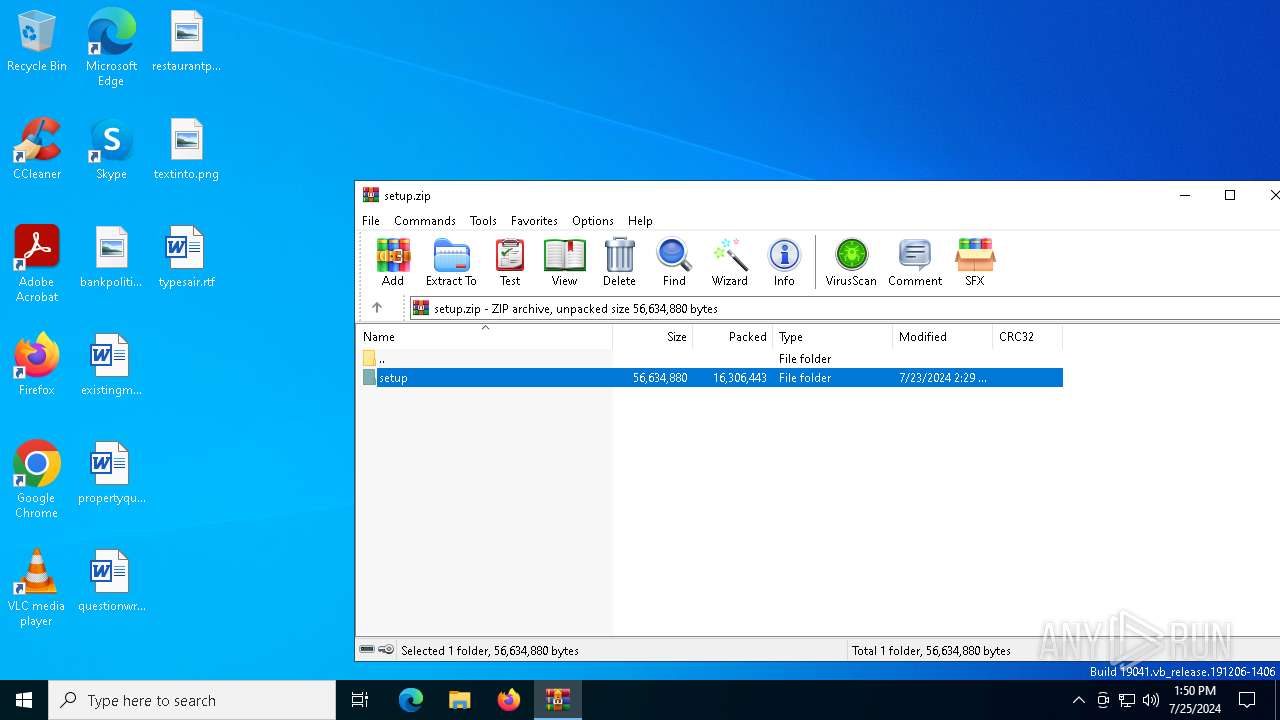Open the notification center icon

pyautogui.click(x=1247, y=700)
